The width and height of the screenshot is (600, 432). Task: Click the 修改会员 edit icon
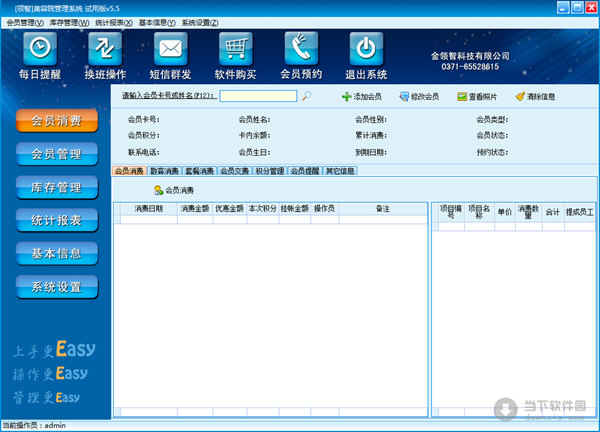(404, 97)
